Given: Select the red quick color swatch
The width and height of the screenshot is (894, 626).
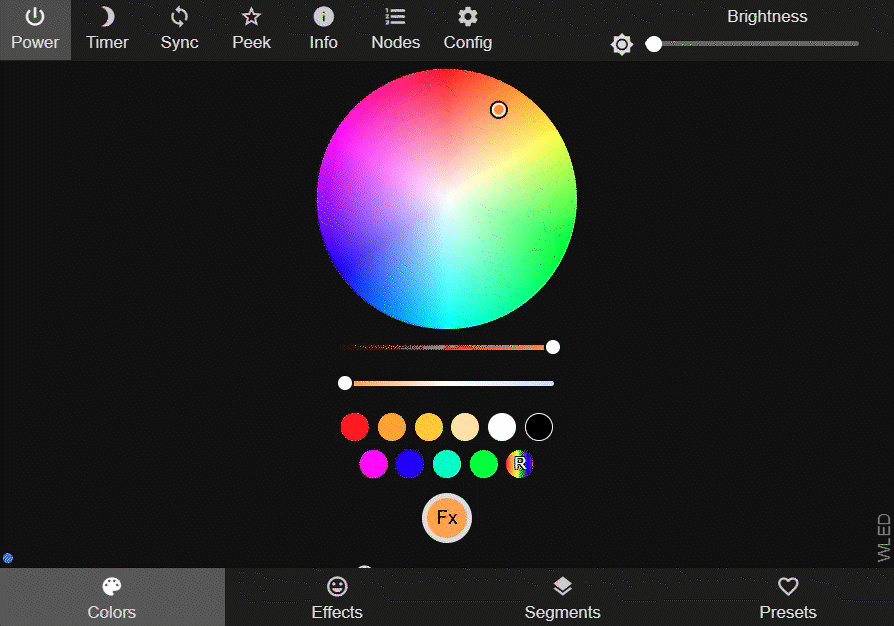Looking at the screenshot, I should 355,427.
